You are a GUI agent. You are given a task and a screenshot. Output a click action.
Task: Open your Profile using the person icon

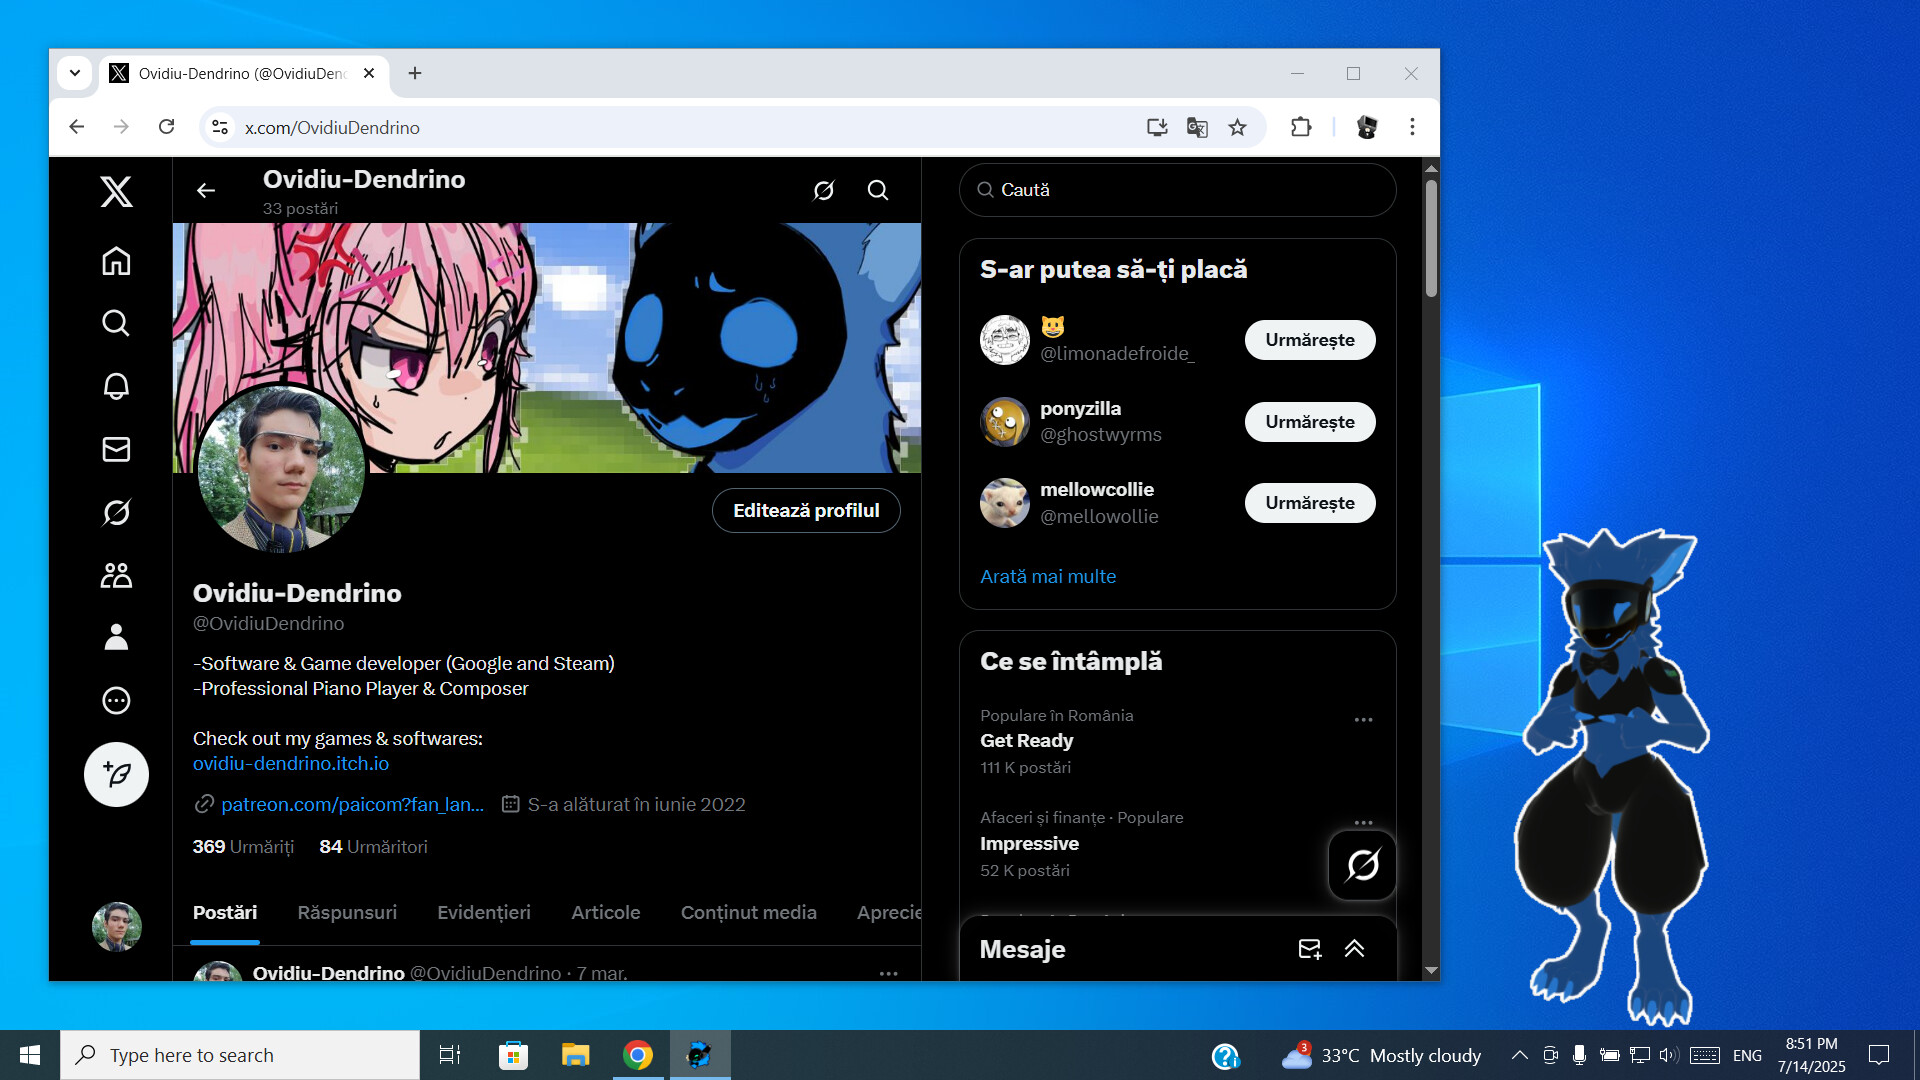tap(116, 637)
